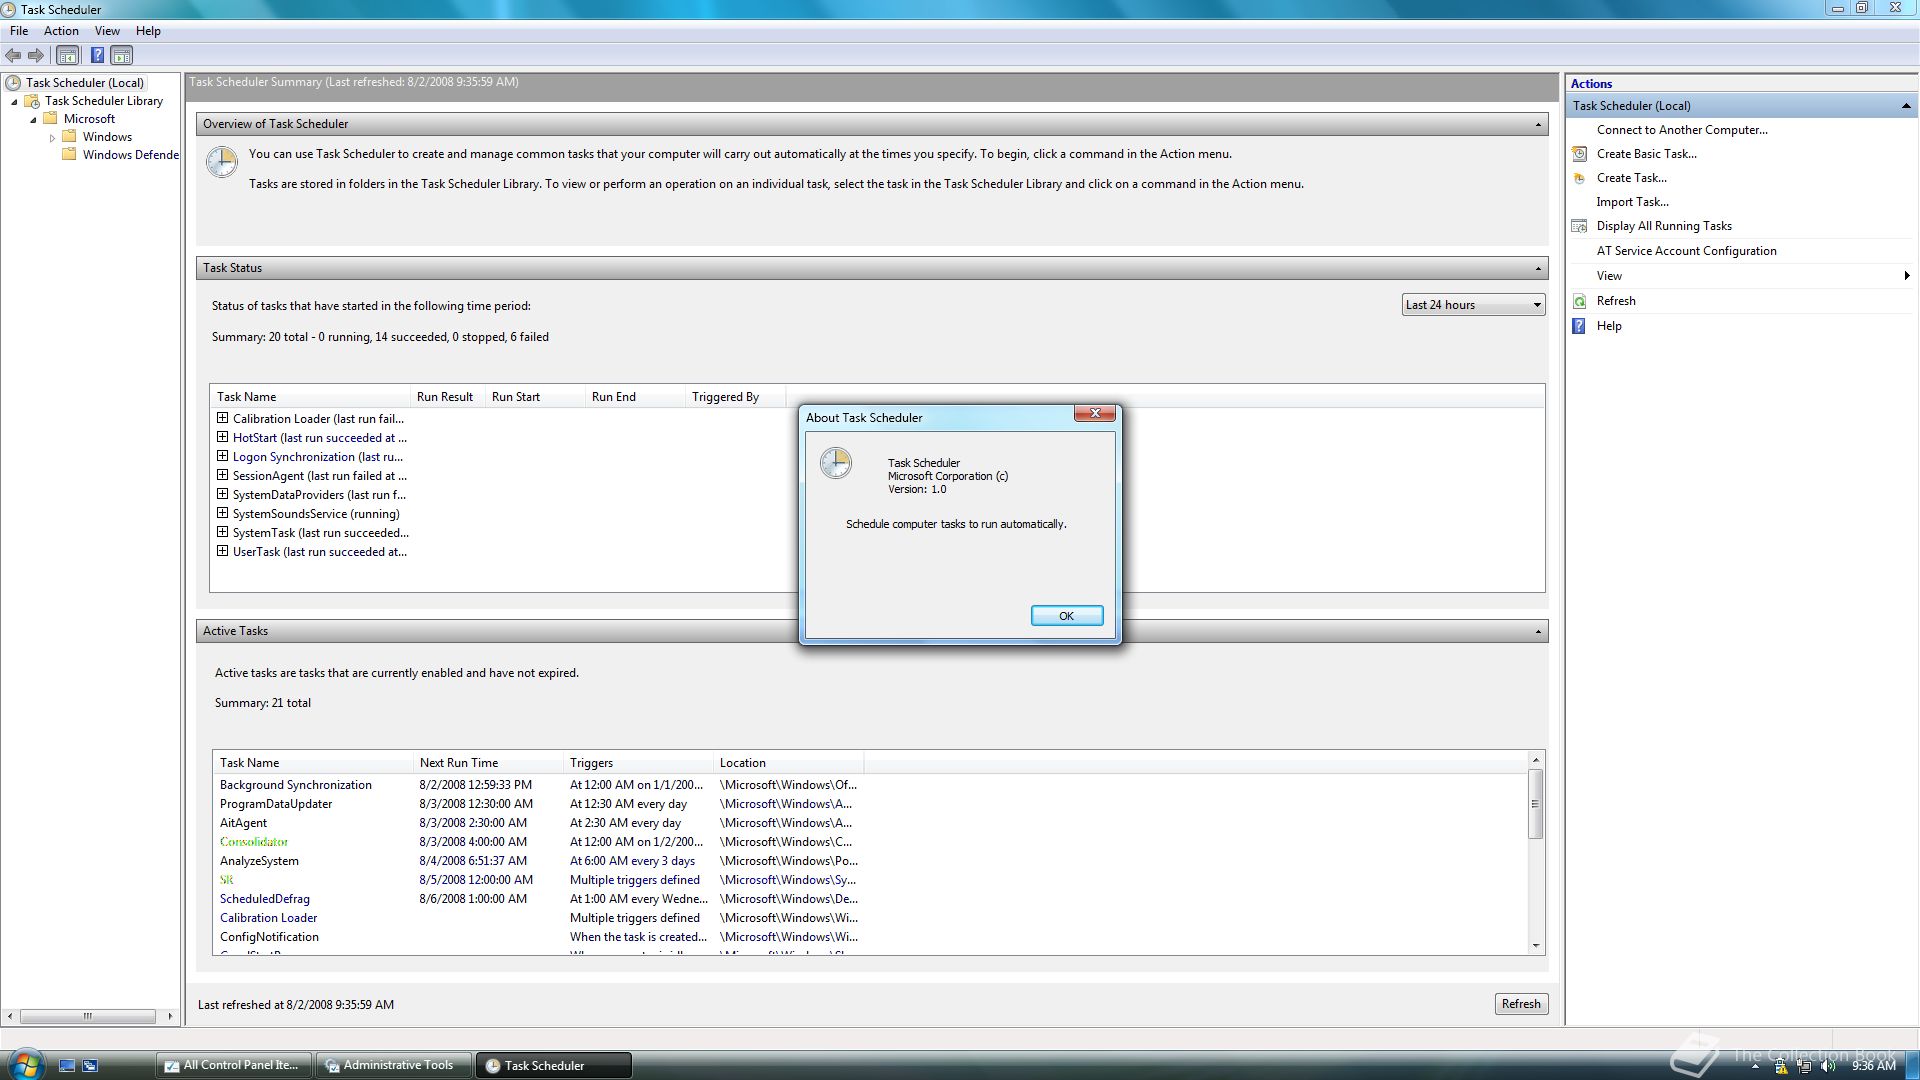1920x1080 pixels.
Task: Collapse the Overview of Task Scheduler section
Action: tap(1537, 124)
